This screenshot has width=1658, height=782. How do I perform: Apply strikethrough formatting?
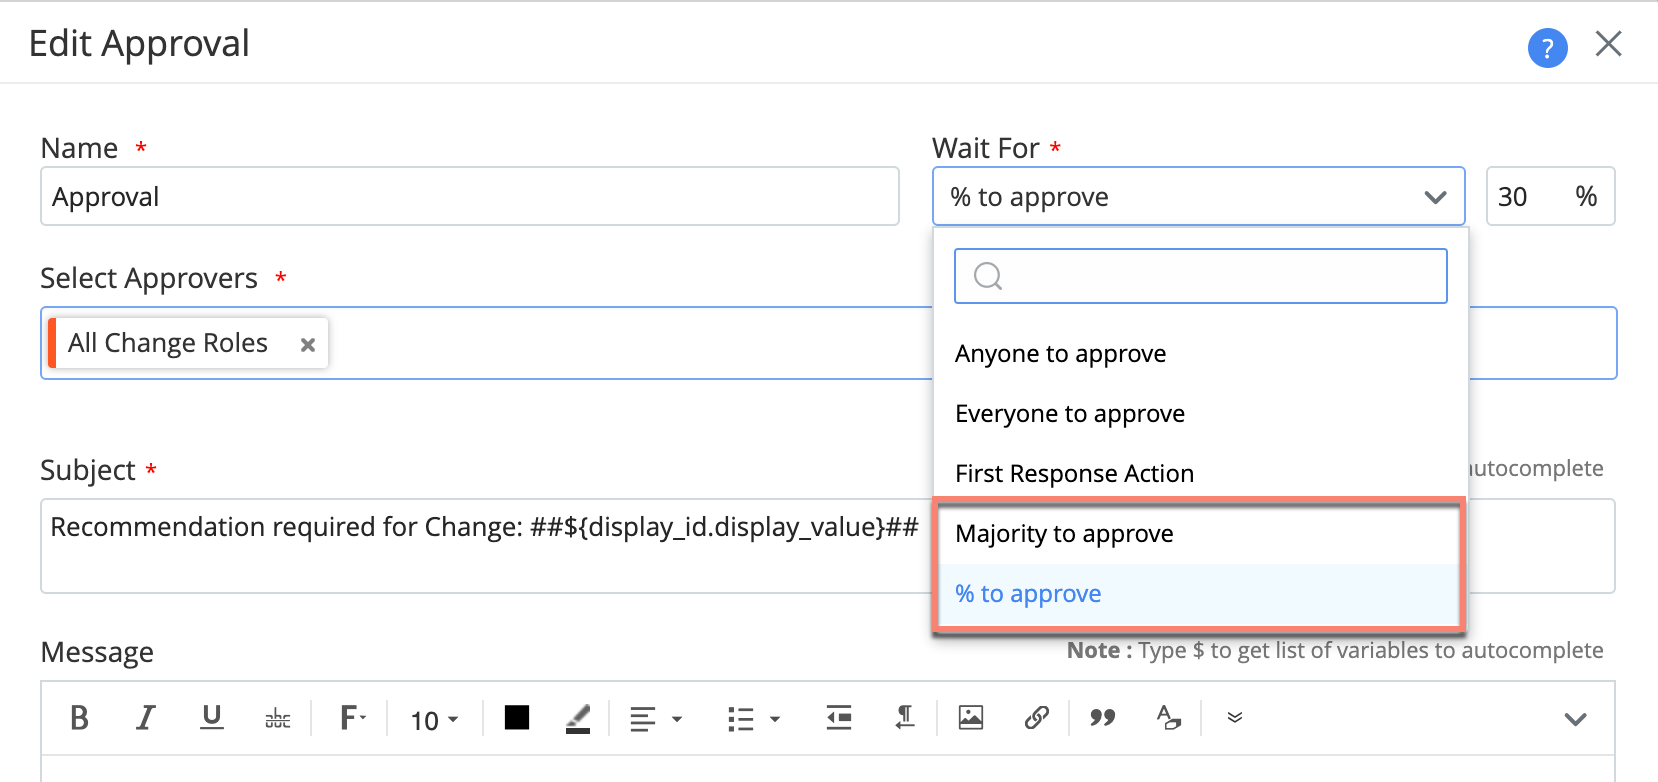[278, 718]
